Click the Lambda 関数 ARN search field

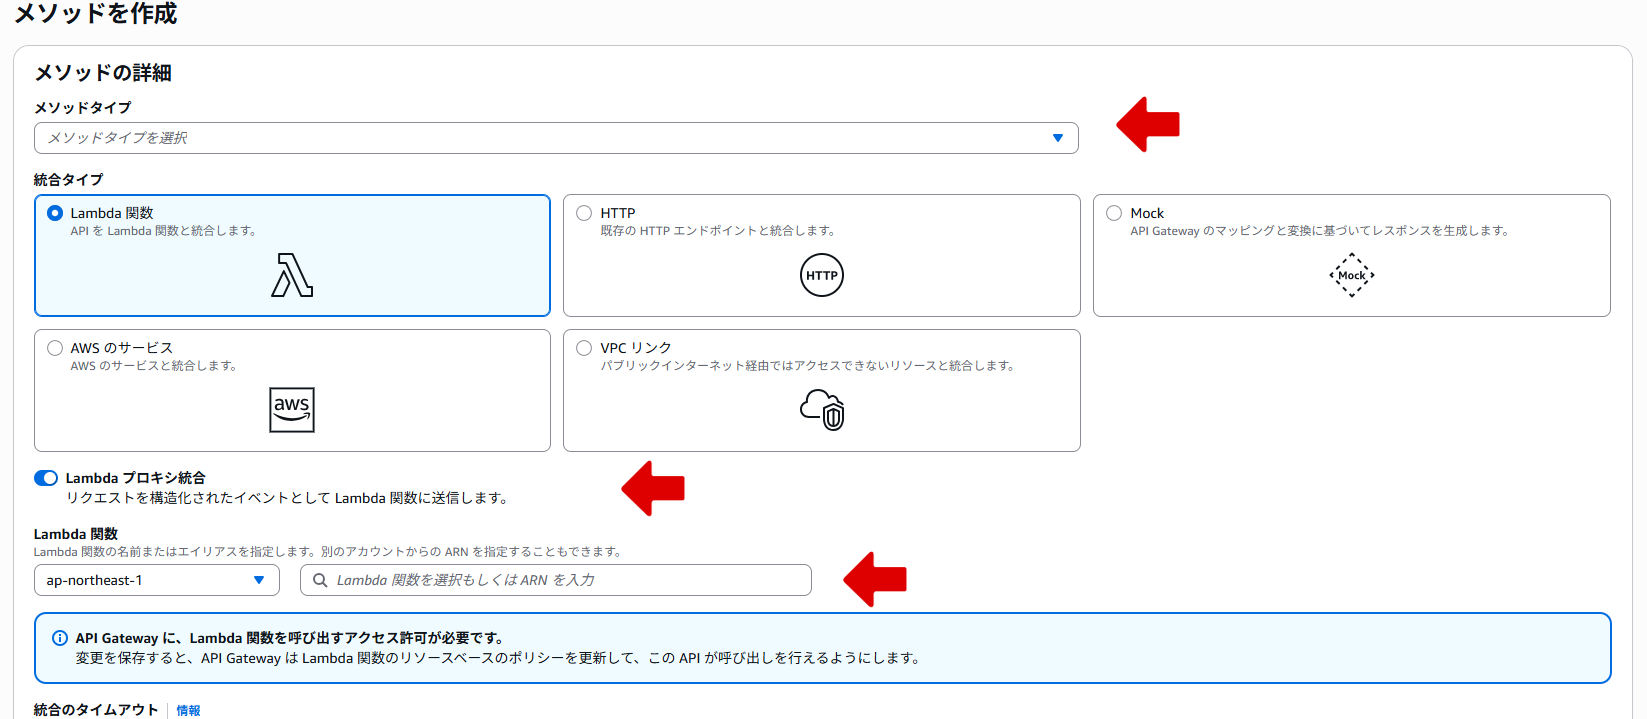[x=556, y=580]
